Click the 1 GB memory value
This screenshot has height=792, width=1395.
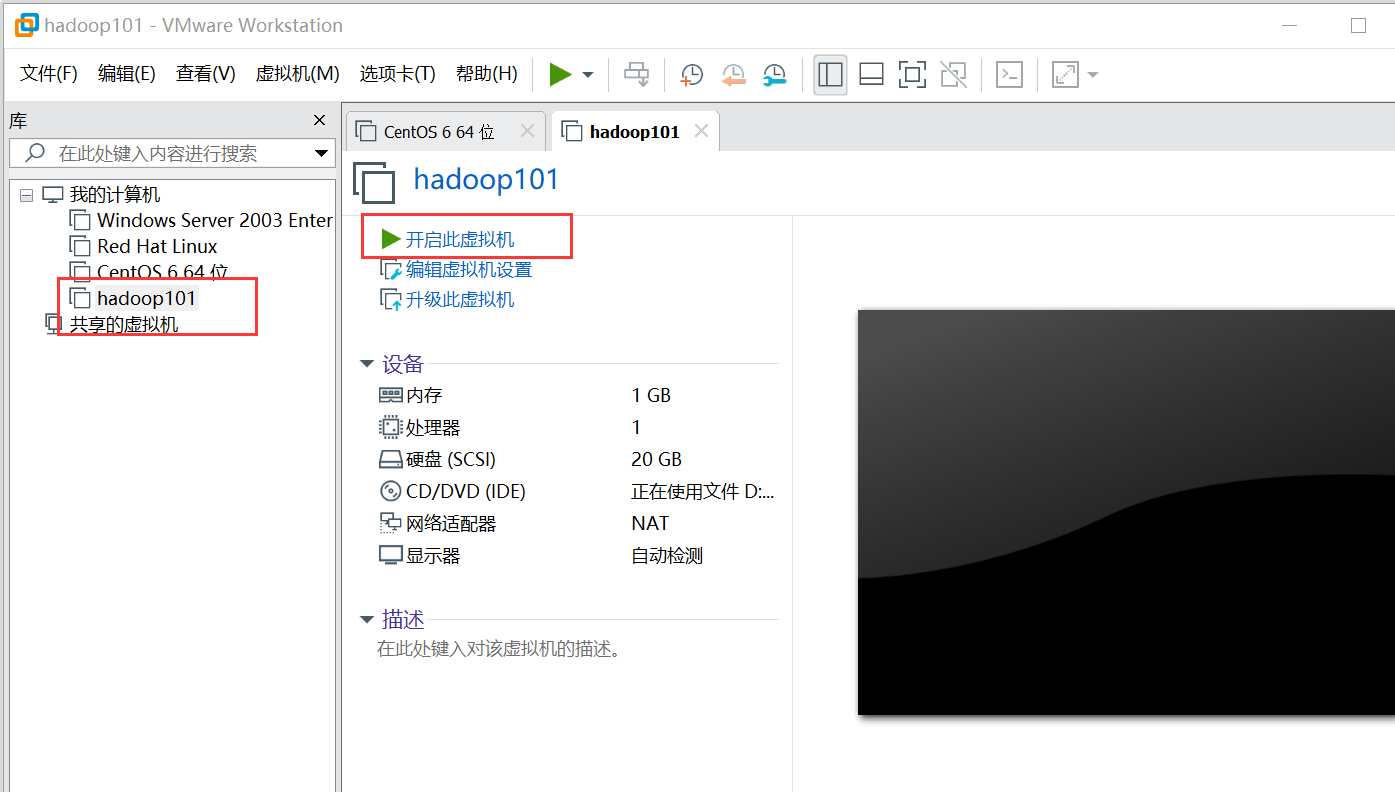(651, 395)
